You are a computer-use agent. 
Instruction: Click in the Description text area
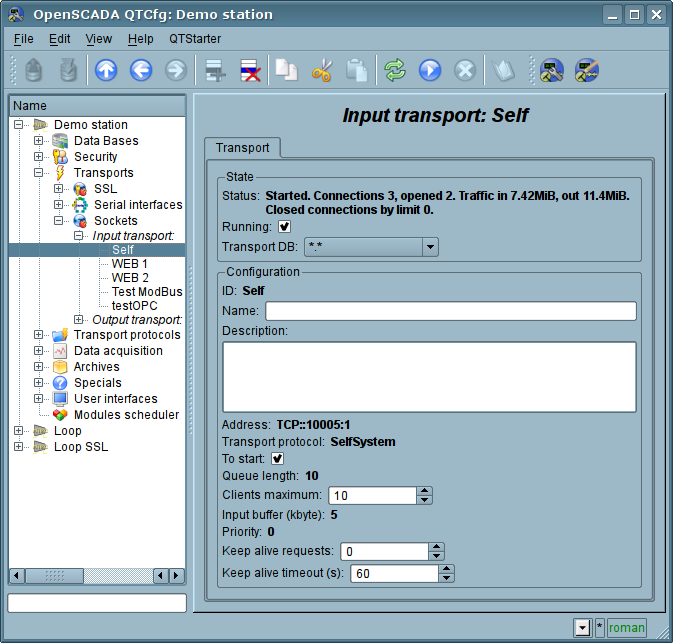[429, 377]
